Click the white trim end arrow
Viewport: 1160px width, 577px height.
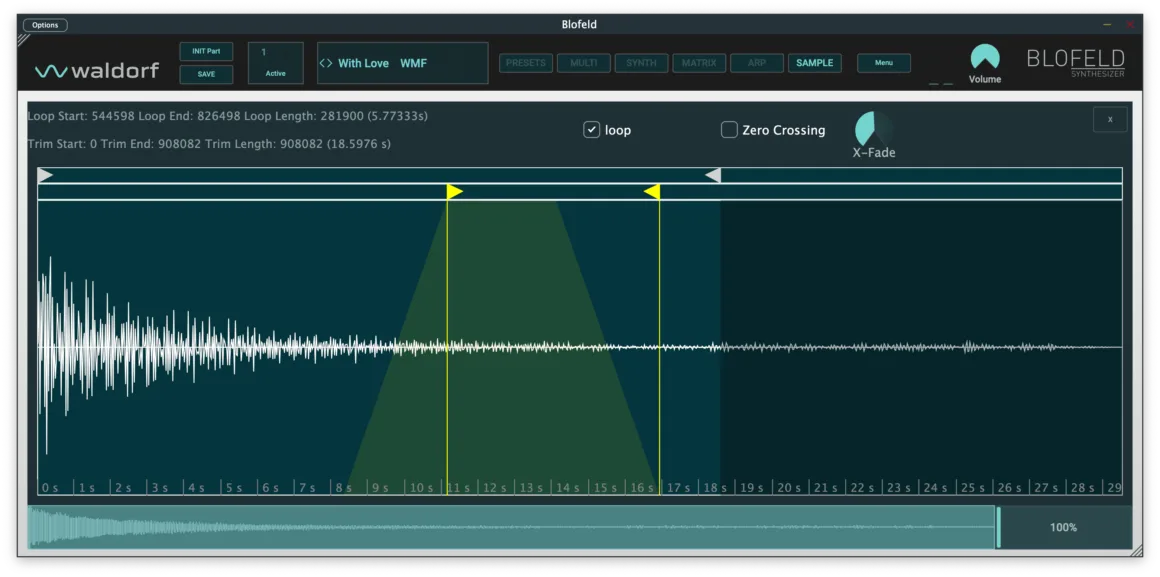(x=713, y=175)
